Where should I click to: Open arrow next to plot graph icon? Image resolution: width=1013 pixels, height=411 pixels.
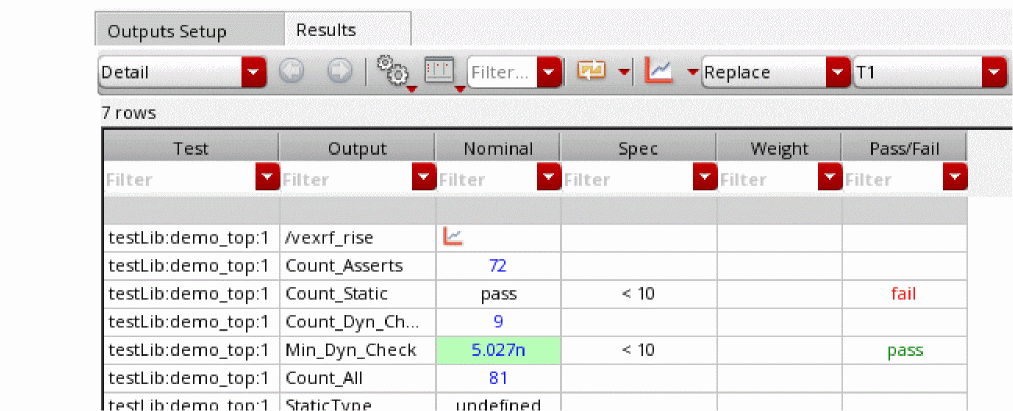(692, 72)
